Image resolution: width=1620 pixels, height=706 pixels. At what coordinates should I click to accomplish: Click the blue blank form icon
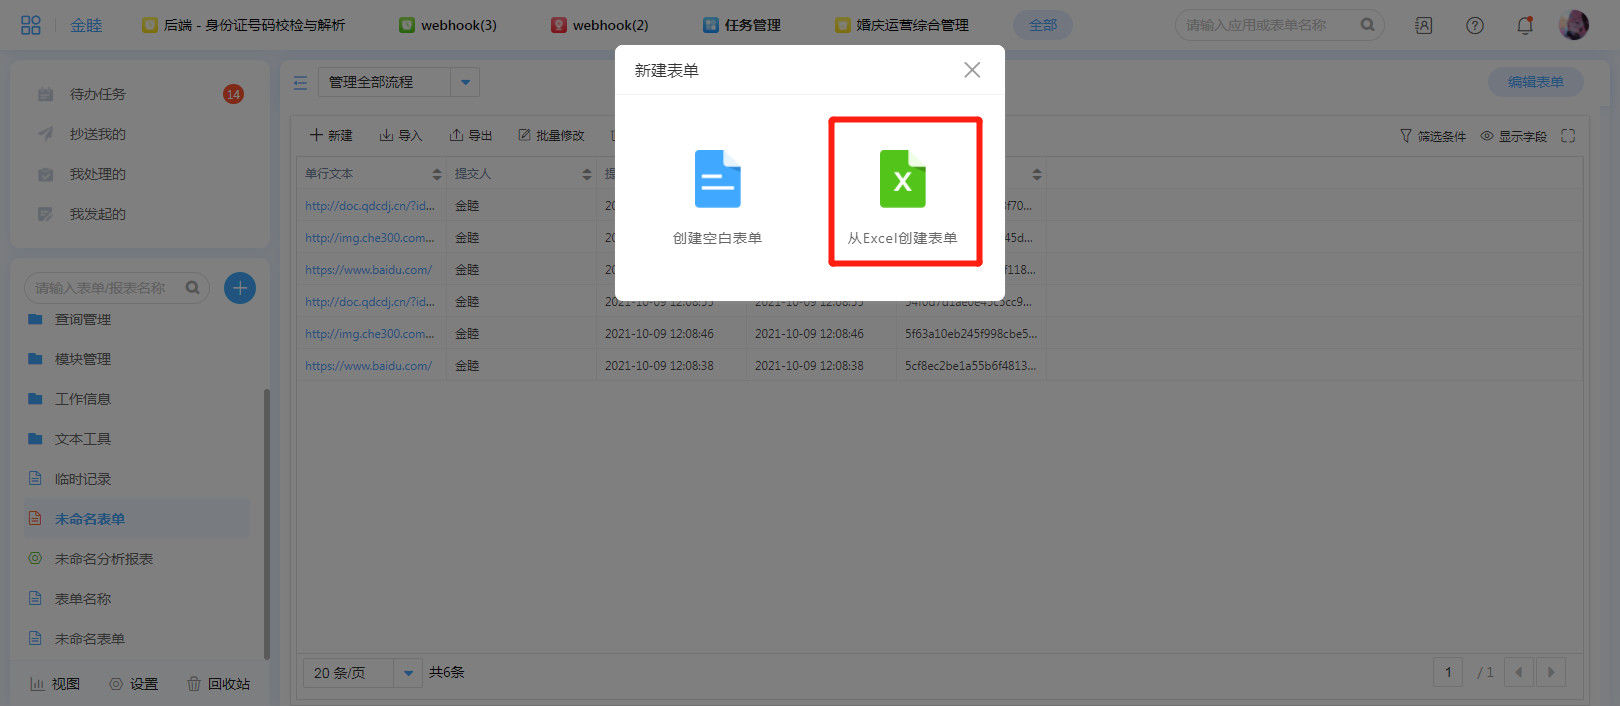[717, 179]
